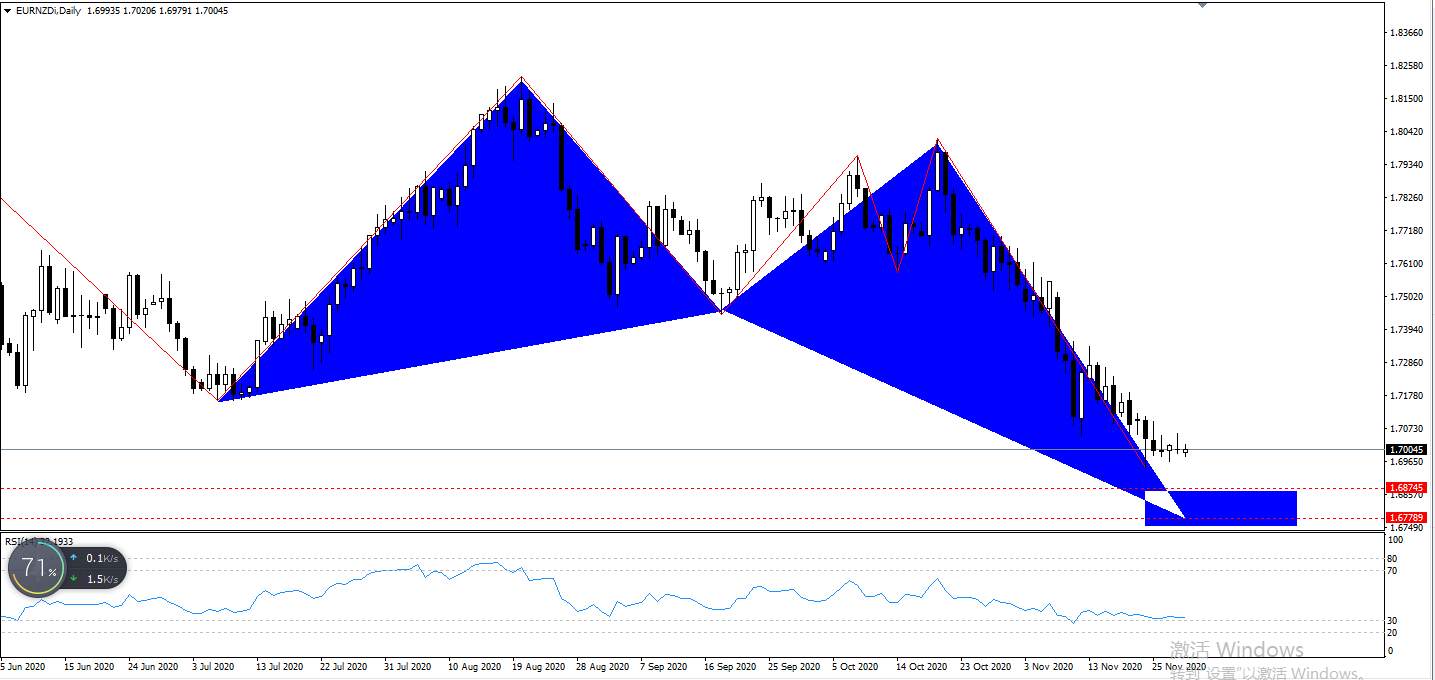Select the red price level tag 1.67789

pos(1407,518)
